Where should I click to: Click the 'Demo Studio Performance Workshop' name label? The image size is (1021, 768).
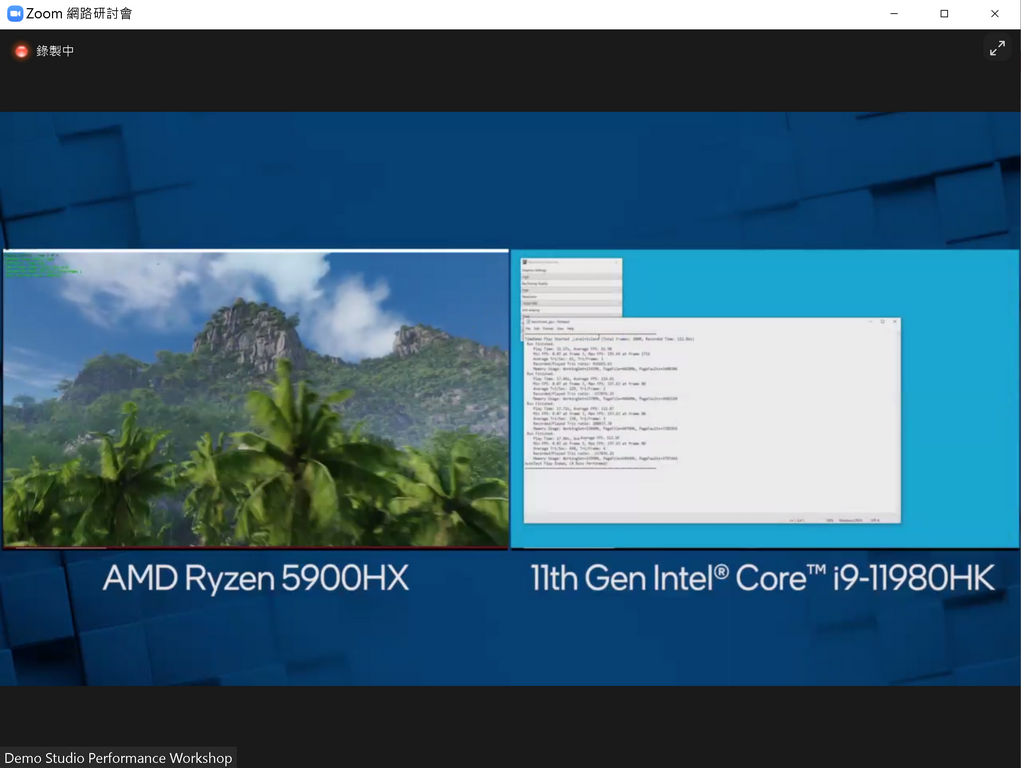(x=118, y=758)
